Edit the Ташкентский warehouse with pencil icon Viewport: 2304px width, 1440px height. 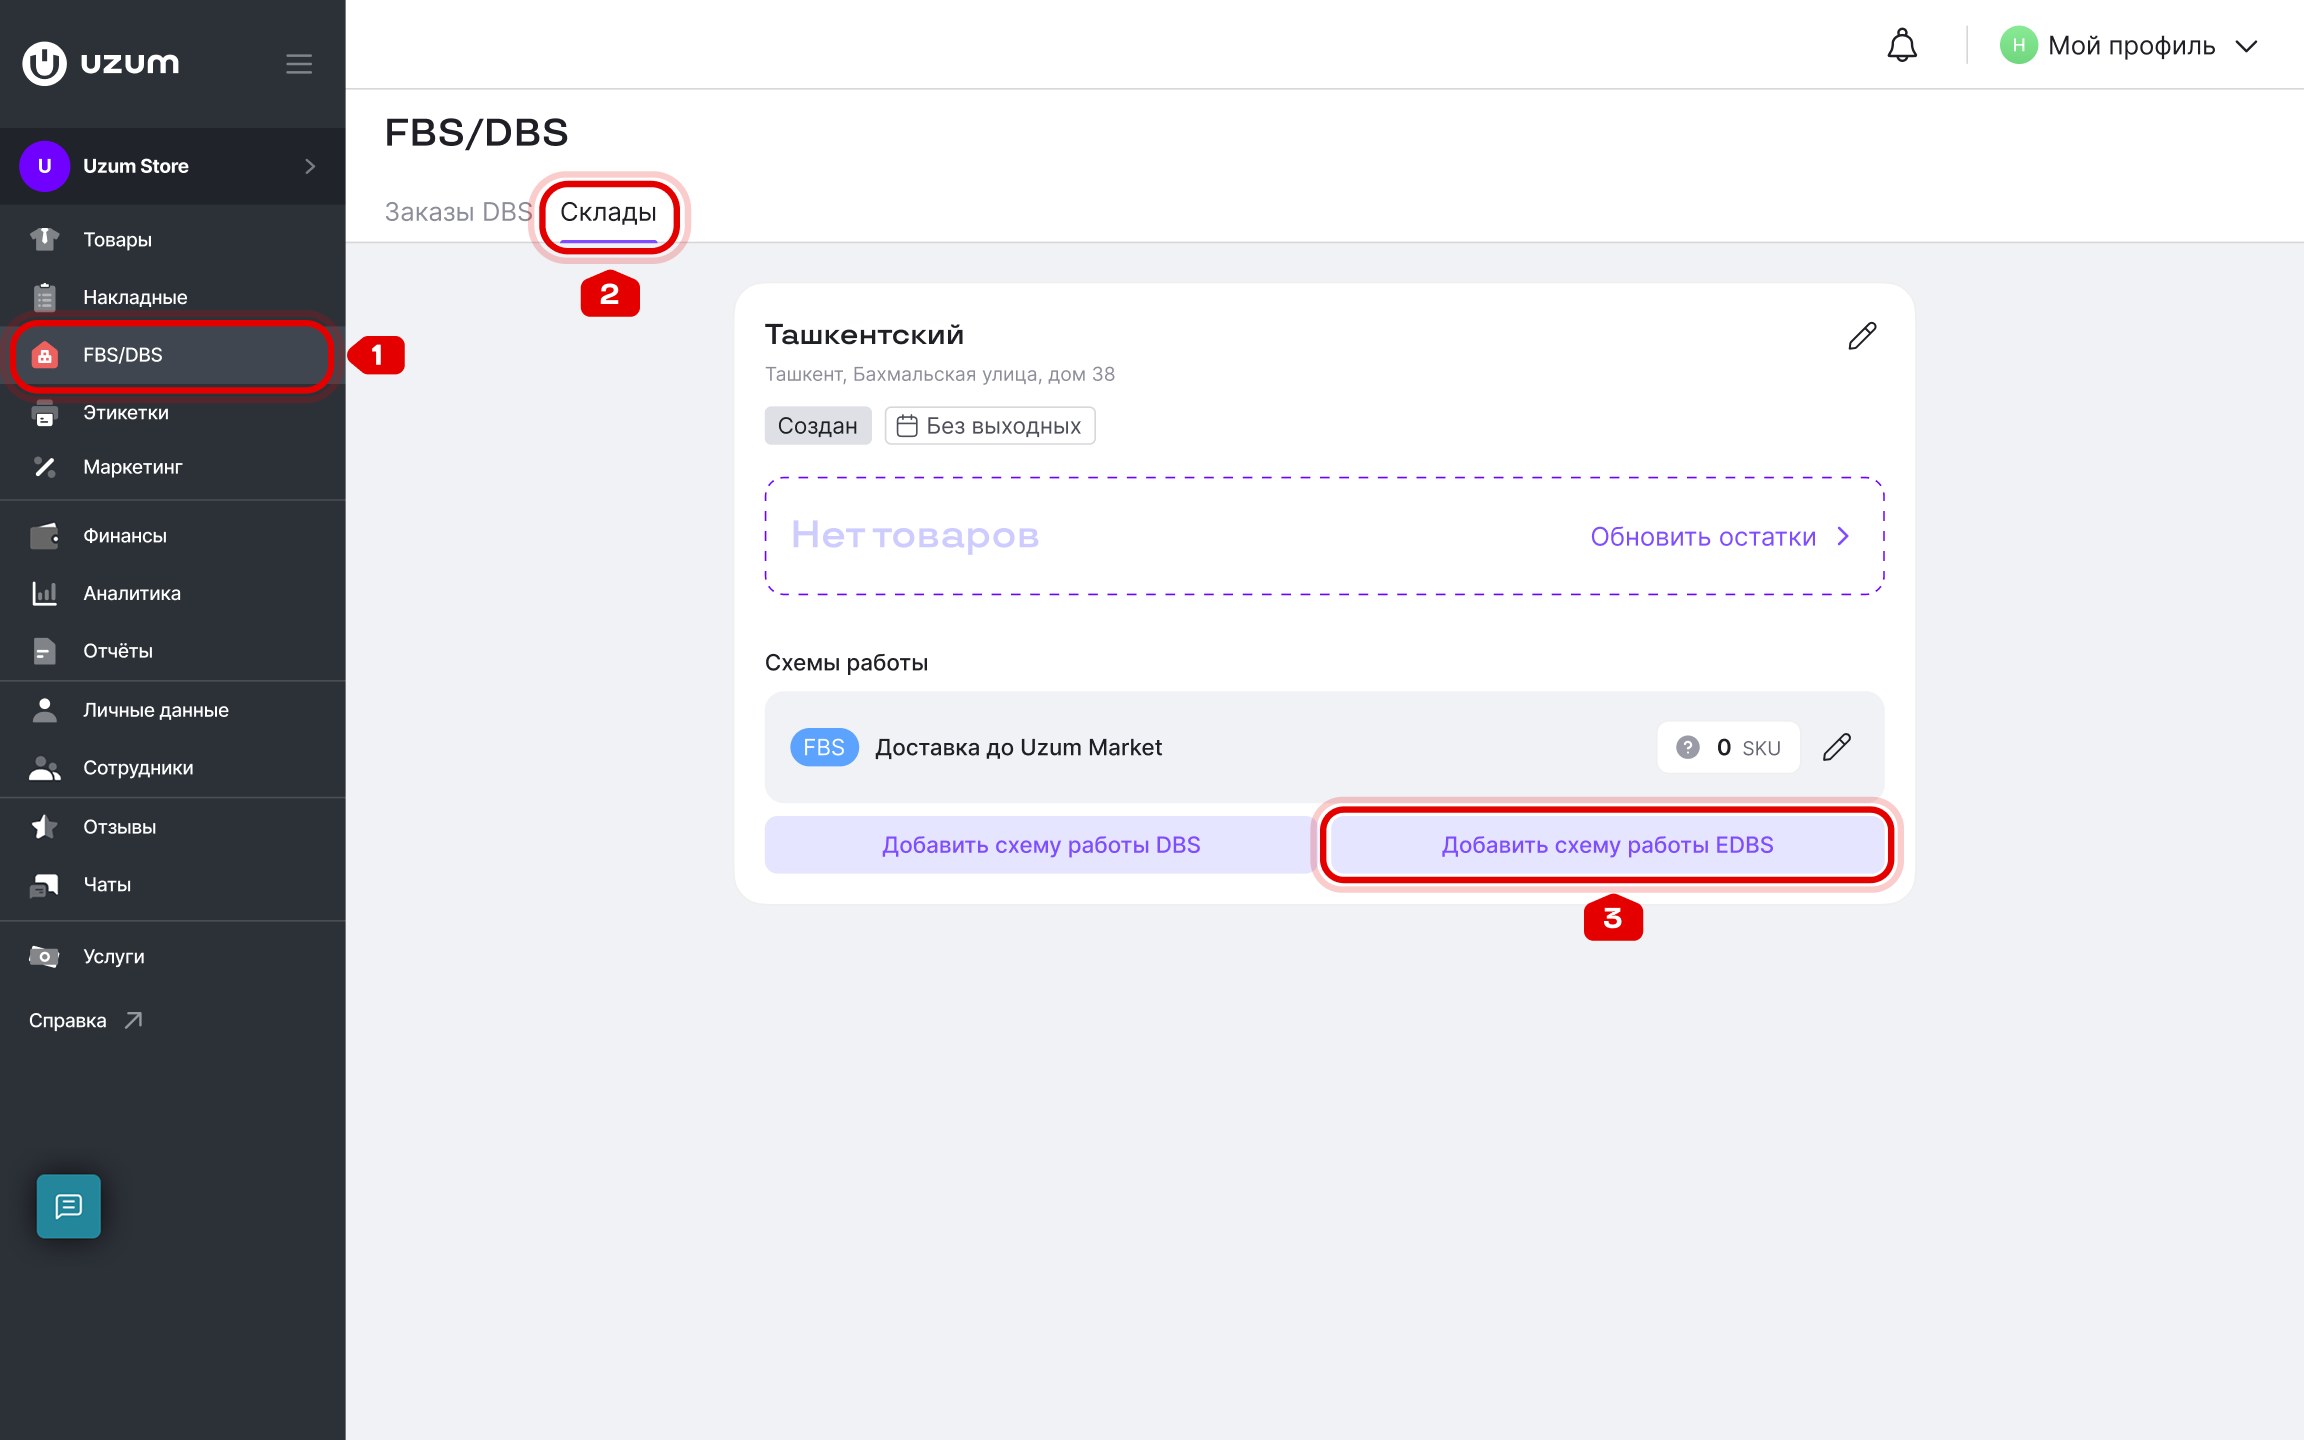[x=1862, y=336]
